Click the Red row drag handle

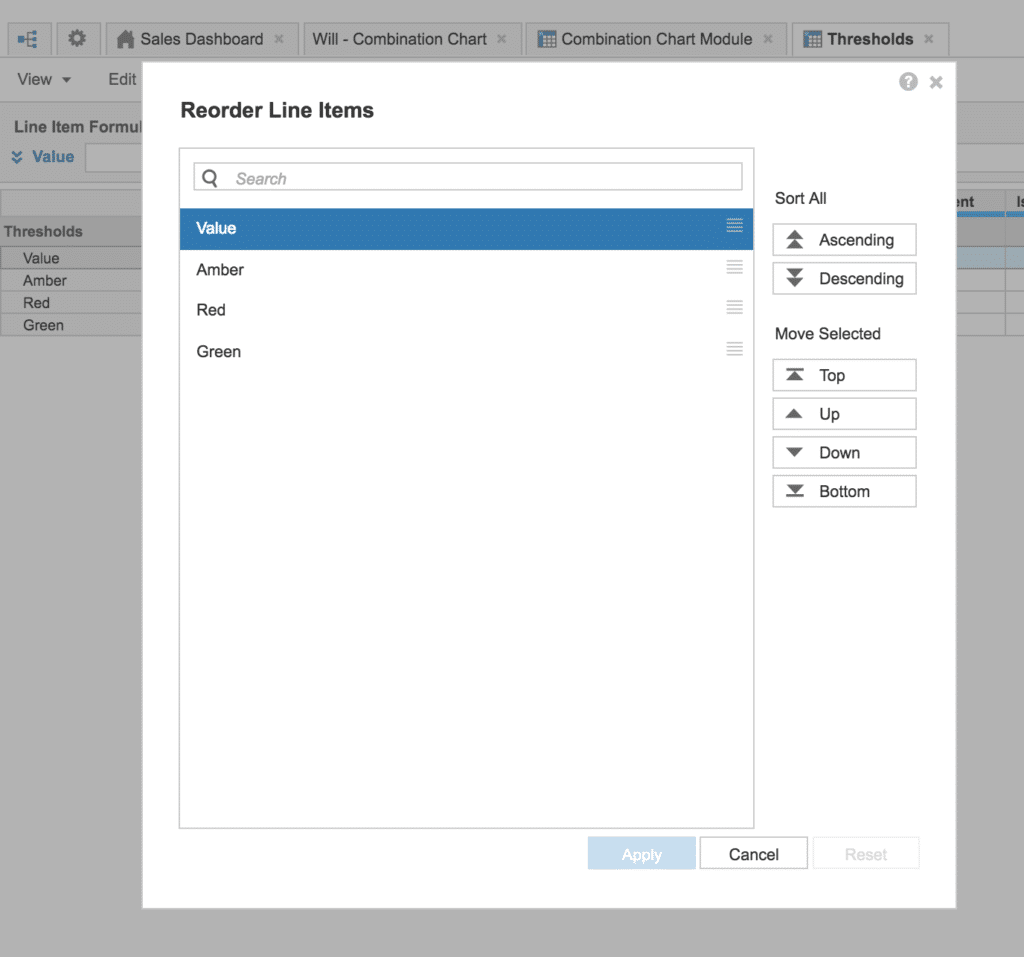click(734, 308)
